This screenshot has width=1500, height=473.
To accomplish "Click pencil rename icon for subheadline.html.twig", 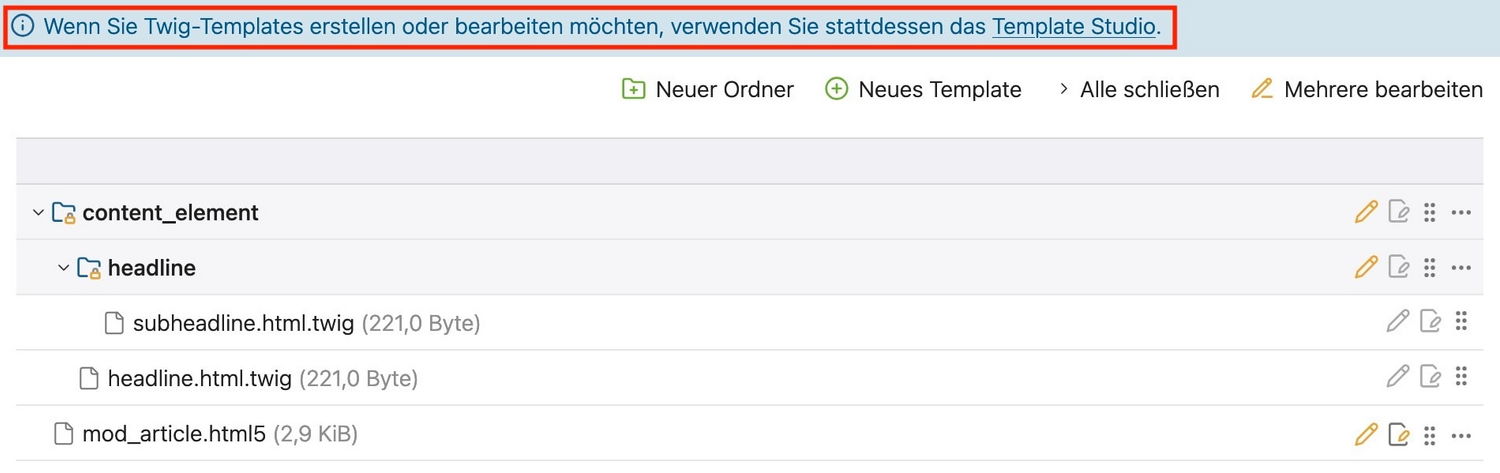I will click(x=1398, y=322).
